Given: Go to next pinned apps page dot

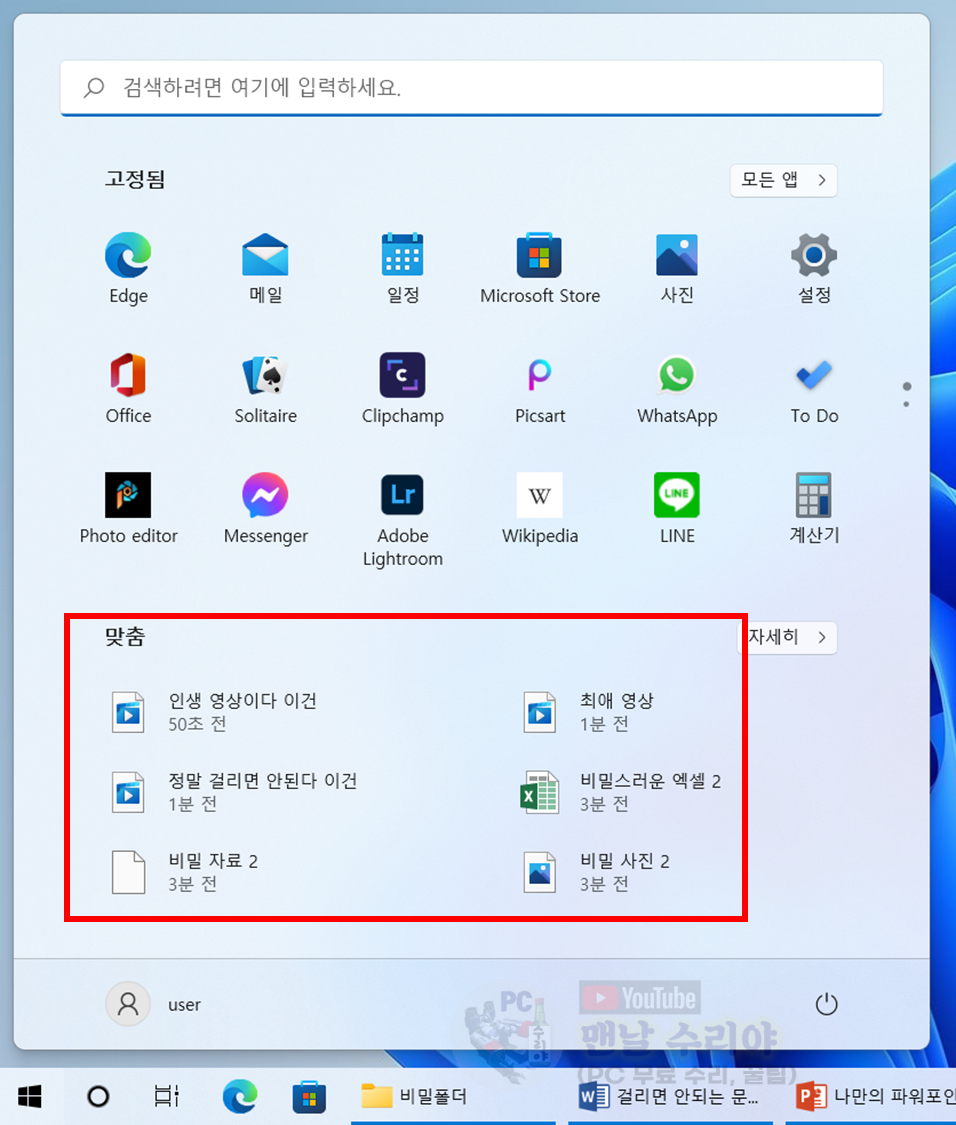Looking at the screenshot, I should 906,404.
